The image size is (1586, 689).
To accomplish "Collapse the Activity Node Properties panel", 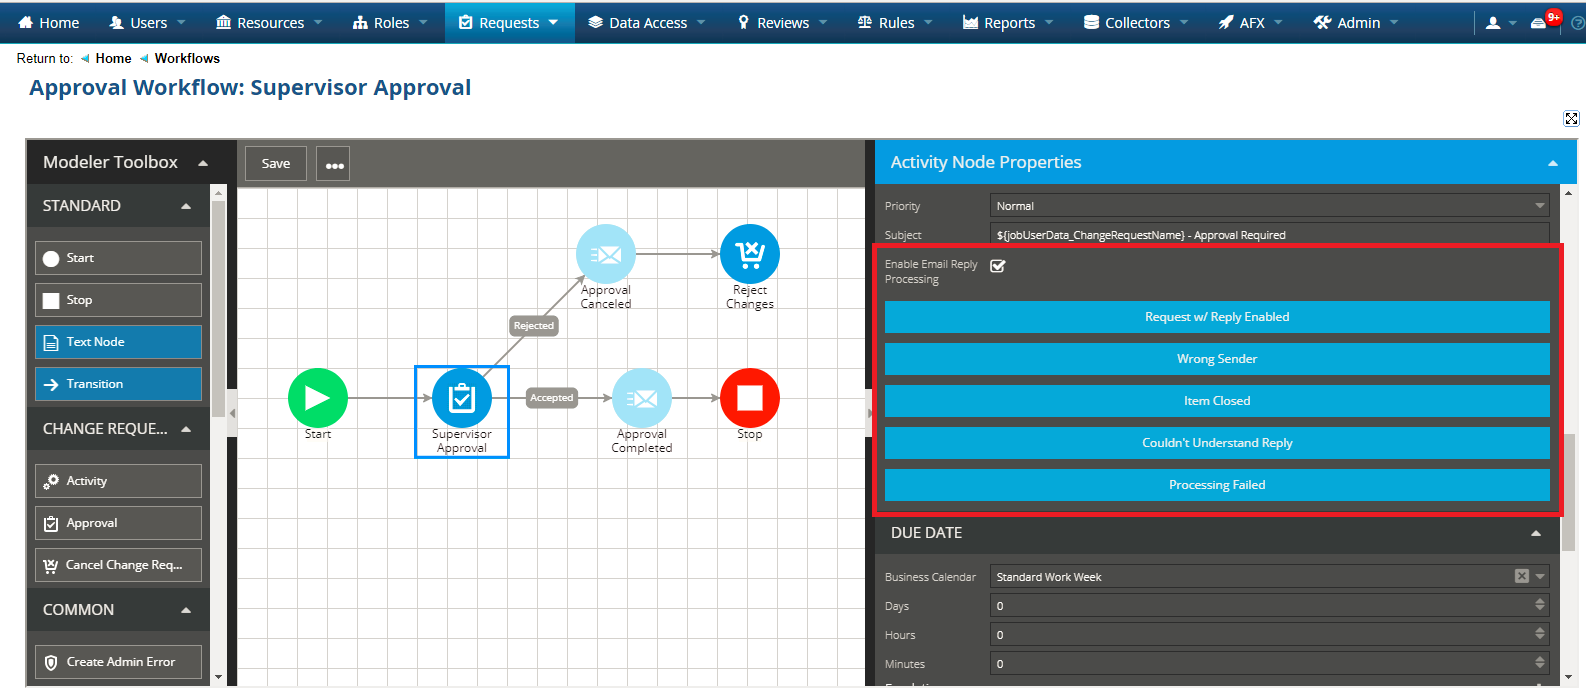I will coord(1552,163).
